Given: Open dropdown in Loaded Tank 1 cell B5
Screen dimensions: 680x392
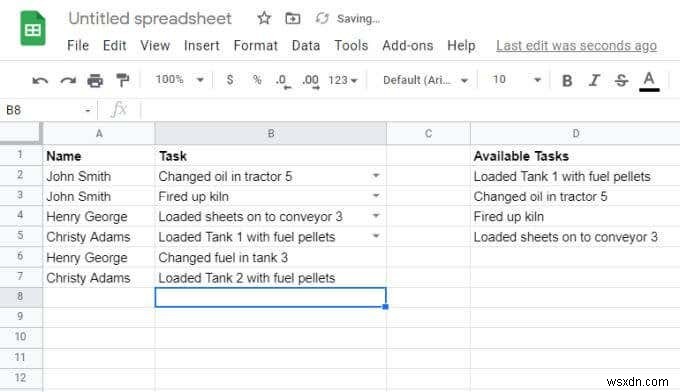Looking at the screenshot, I should (x=376, y=236).
